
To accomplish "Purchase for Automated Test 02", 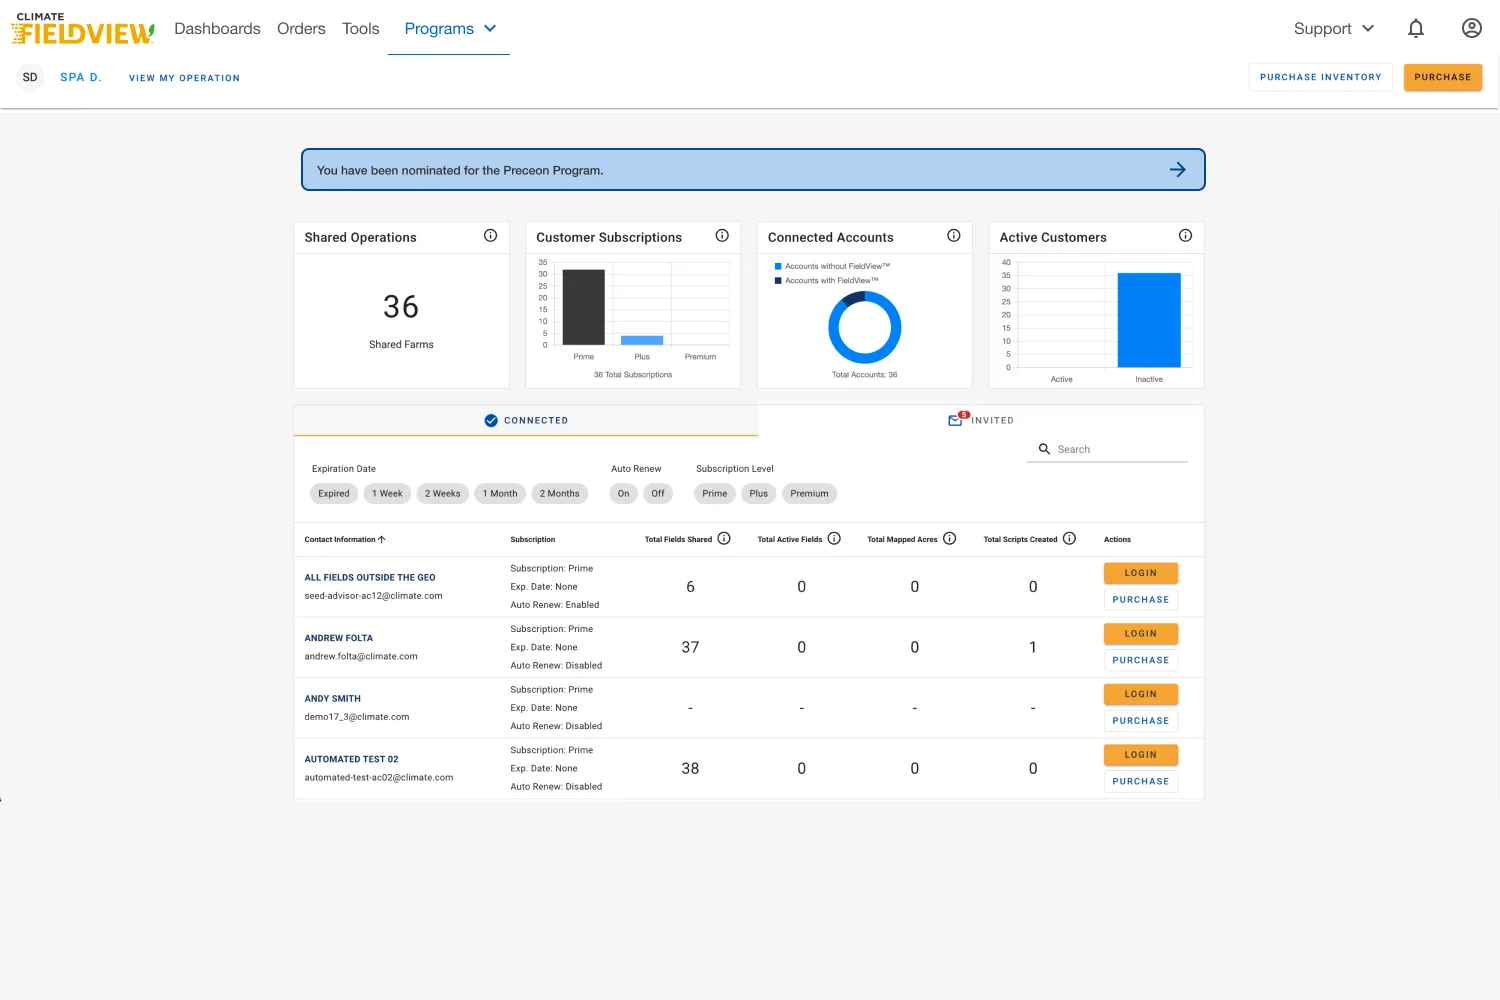I will [x=1141, y=781].
